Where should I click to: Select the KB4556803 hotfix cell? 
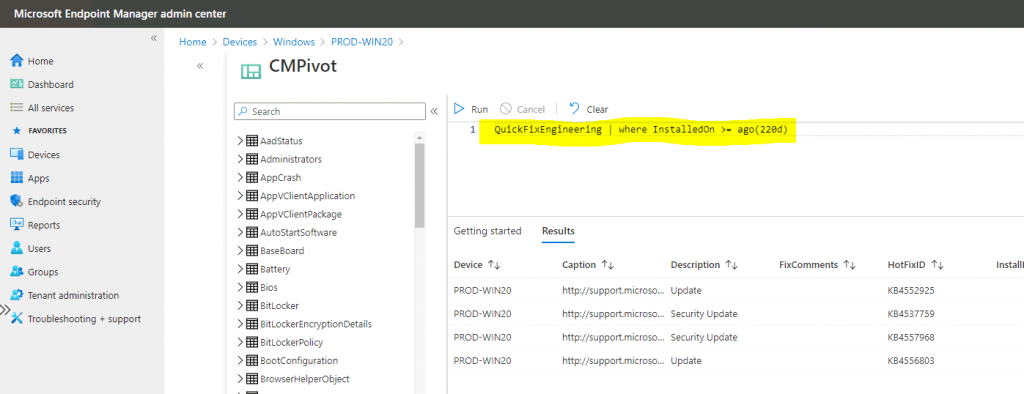coord(911,361)
